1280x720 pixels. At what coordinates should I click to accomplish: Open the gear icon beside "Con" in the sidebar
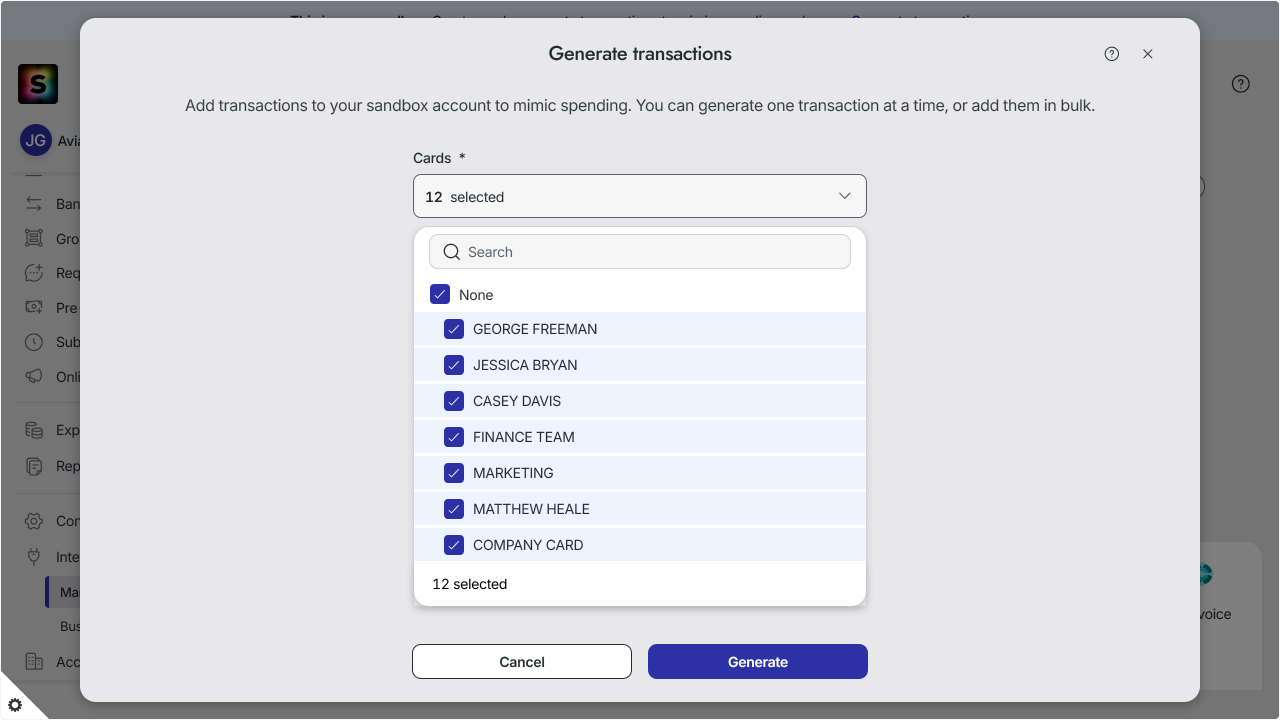34,521
